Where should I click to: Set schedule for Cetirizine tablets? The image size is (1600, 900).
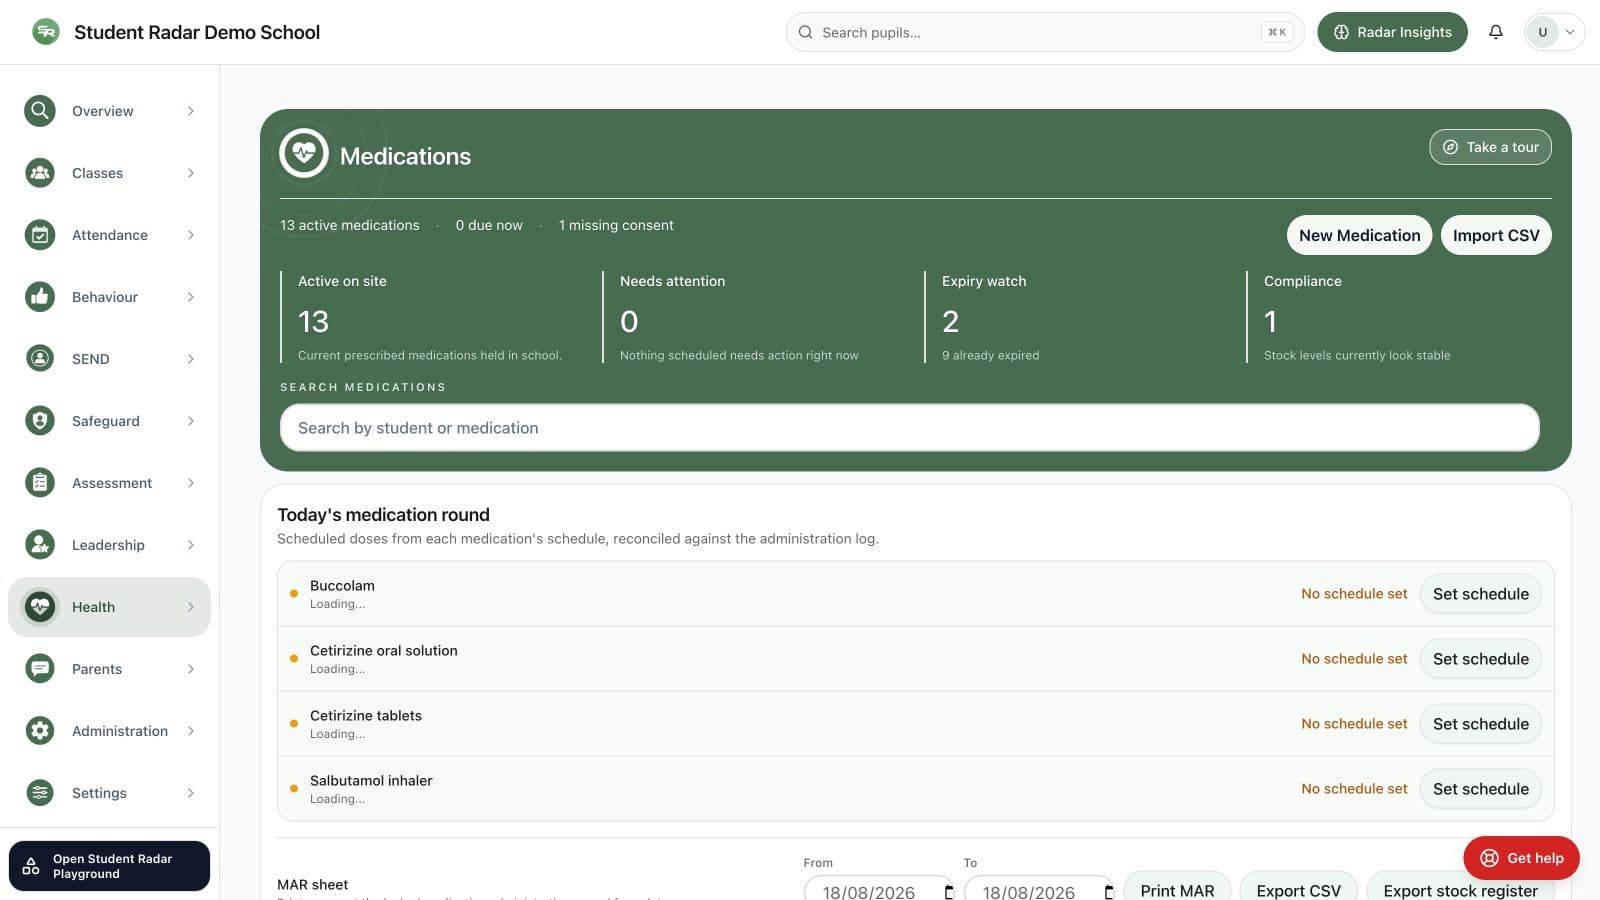[x=1480, y=724]
